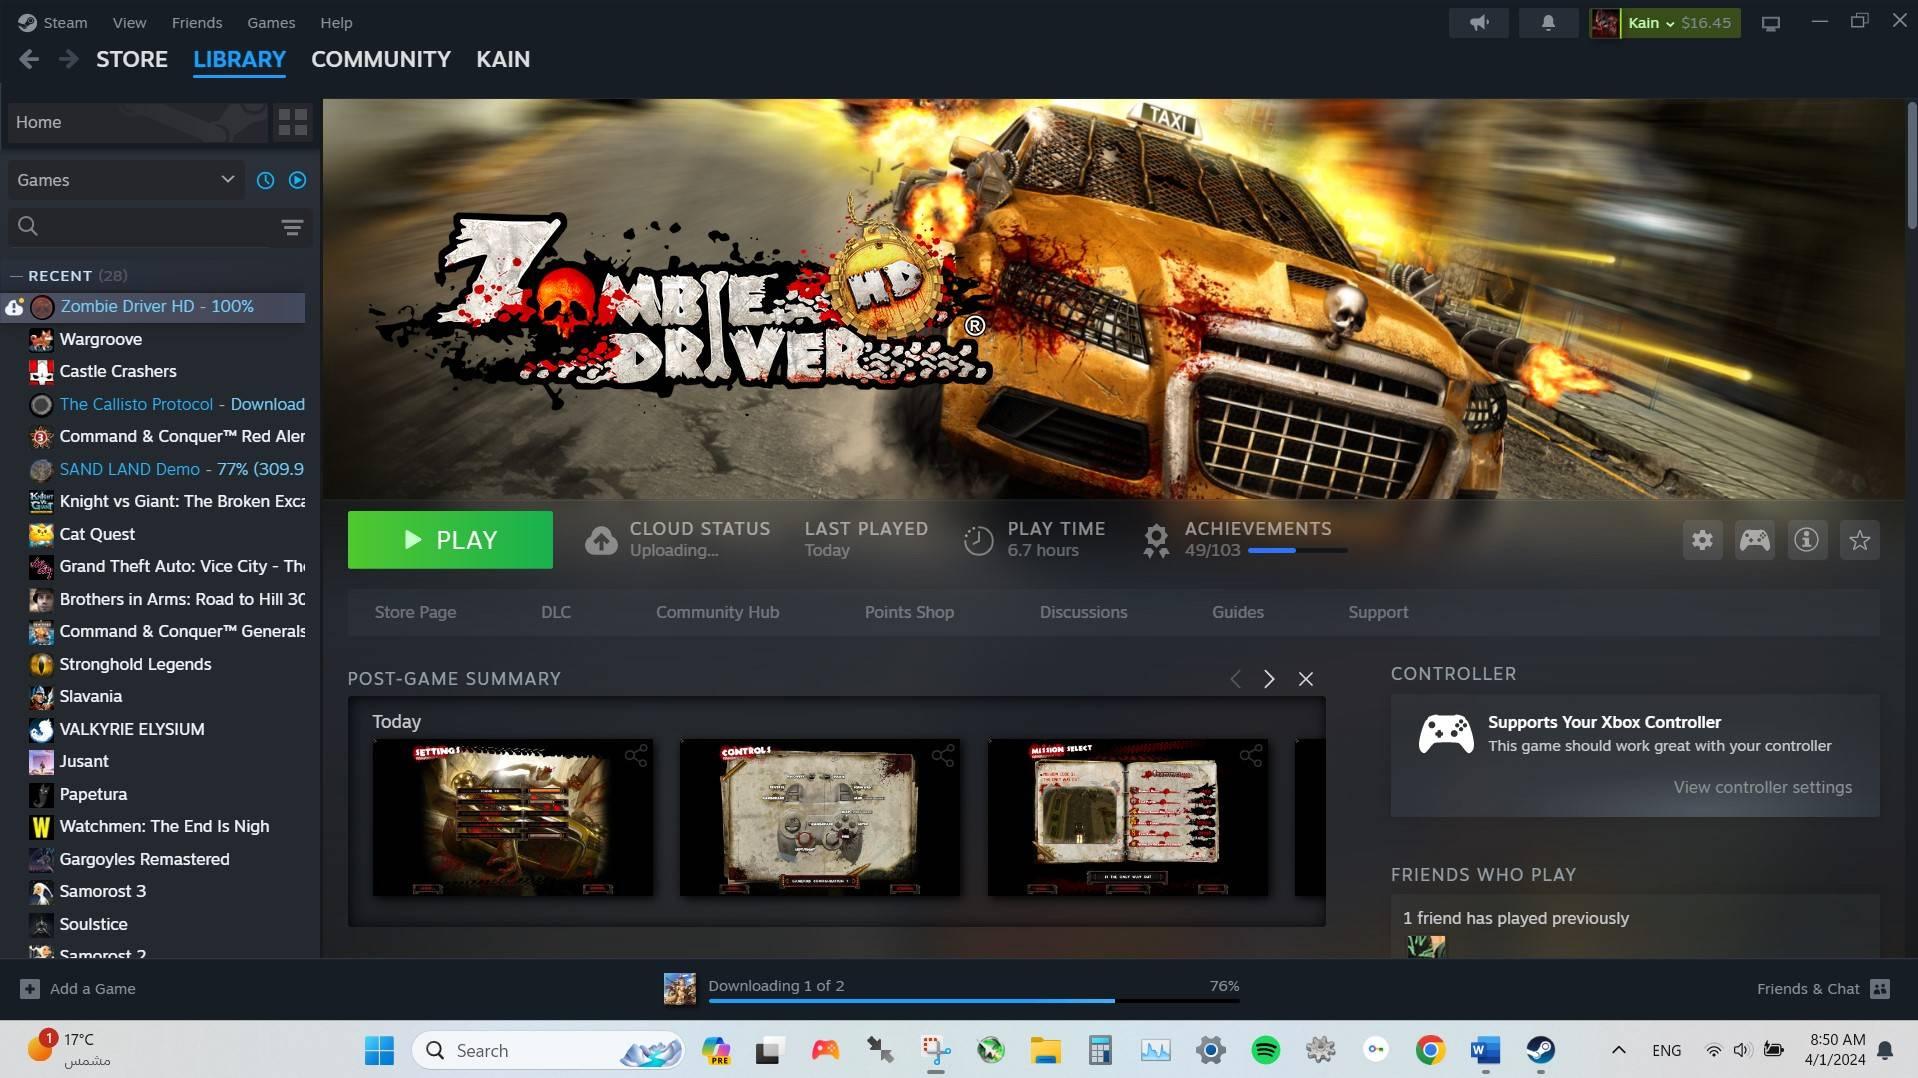Open File Explorer from the taskbar

coord(1045,1050)
